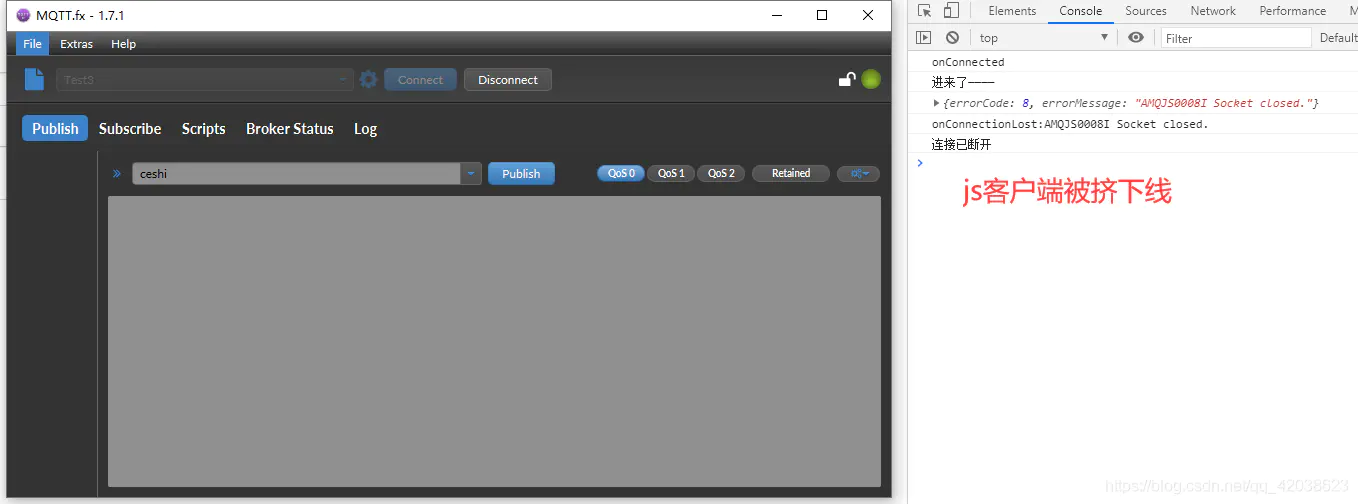Activate DevTools inspect element picker
1358x504 pixels.
[x=924, y=11]
